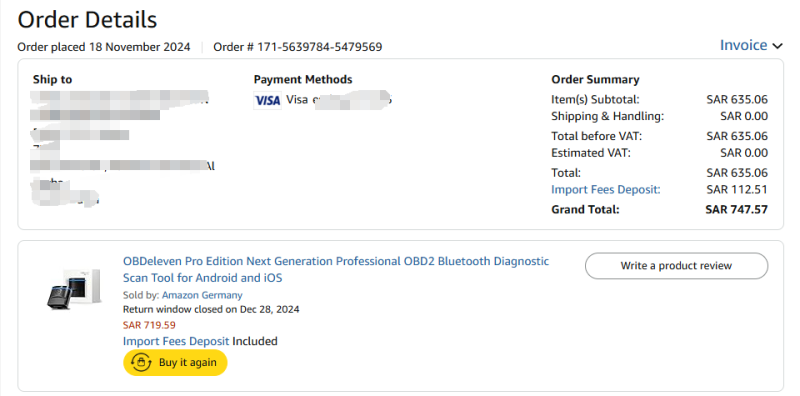Click the Payment Methods heading
Screen dimensions: 800x396
303,80
